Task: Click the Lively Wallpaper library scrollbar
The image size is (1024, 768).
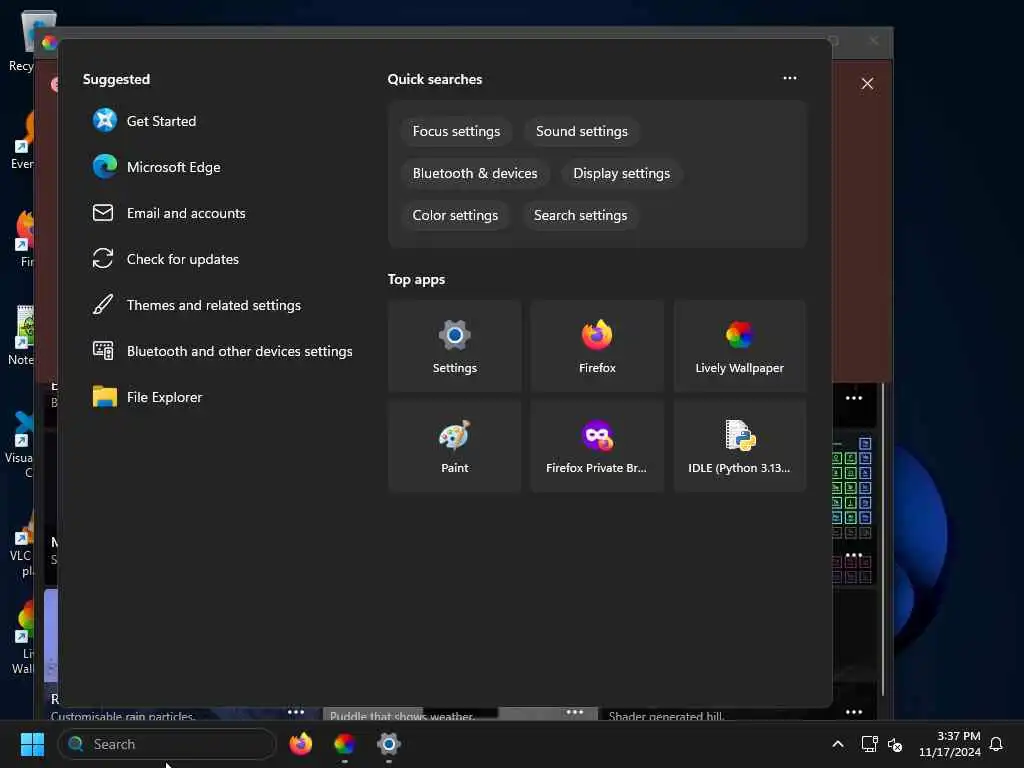Action: [x=883, y=539]
